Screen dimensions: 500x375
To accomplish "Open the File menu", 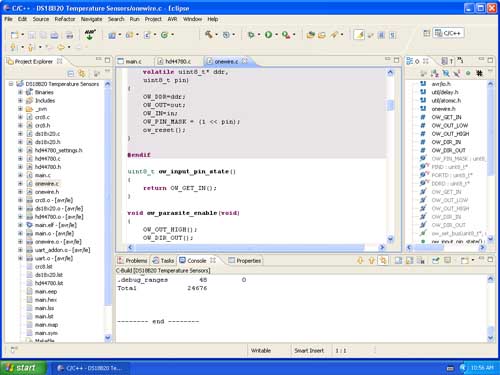I will (8, 19).
